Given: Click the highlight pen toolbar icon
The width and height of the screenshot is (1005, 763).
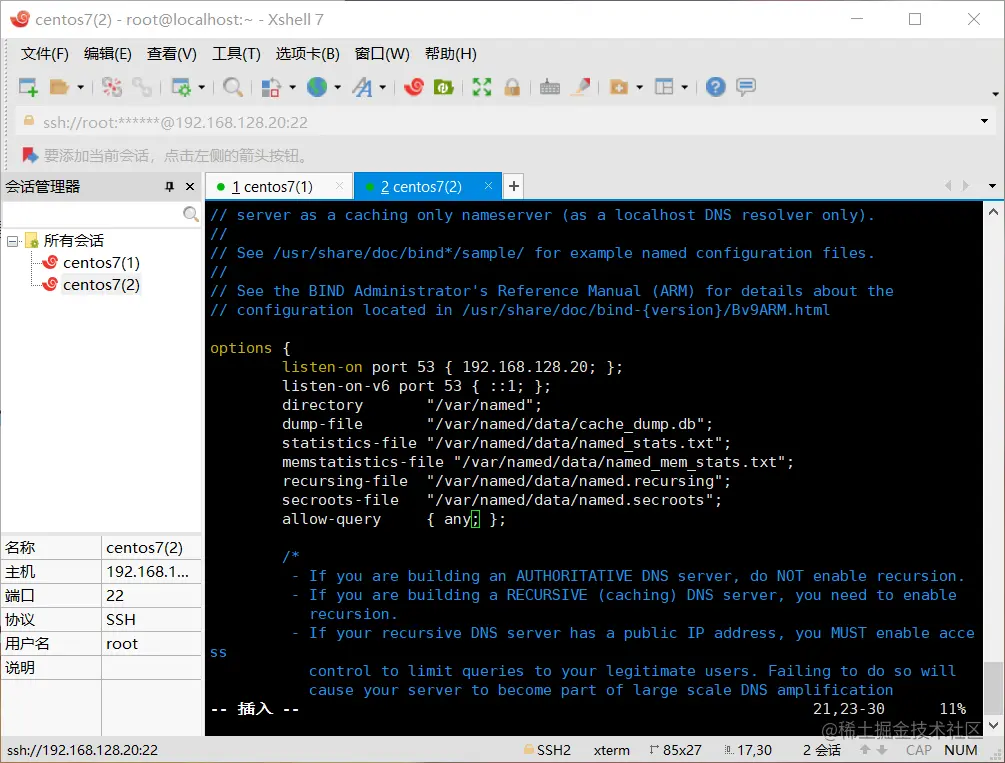Looking at the screenshot, I should tap(581, 87).
